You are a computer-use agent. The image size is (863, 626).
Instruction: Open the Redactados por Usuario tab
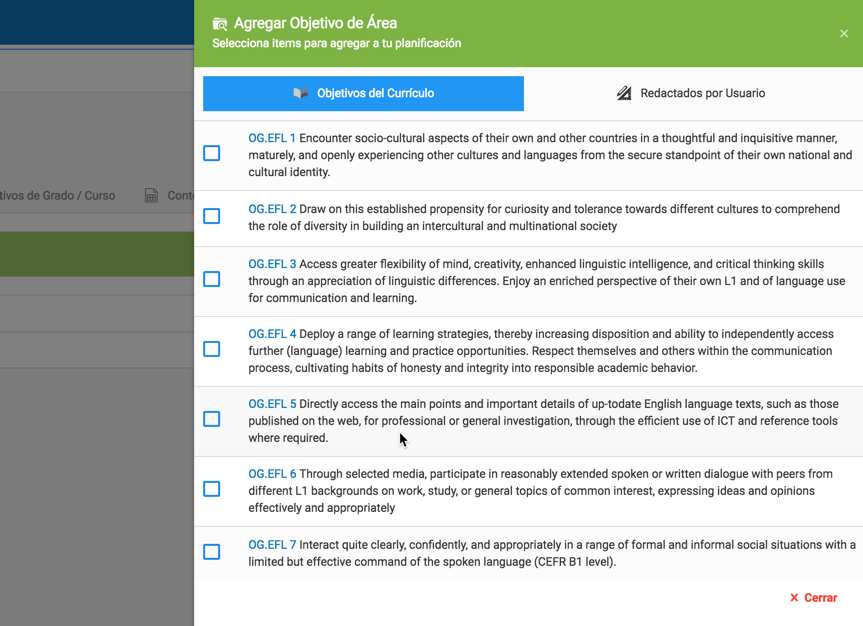(x=691, y=94)
